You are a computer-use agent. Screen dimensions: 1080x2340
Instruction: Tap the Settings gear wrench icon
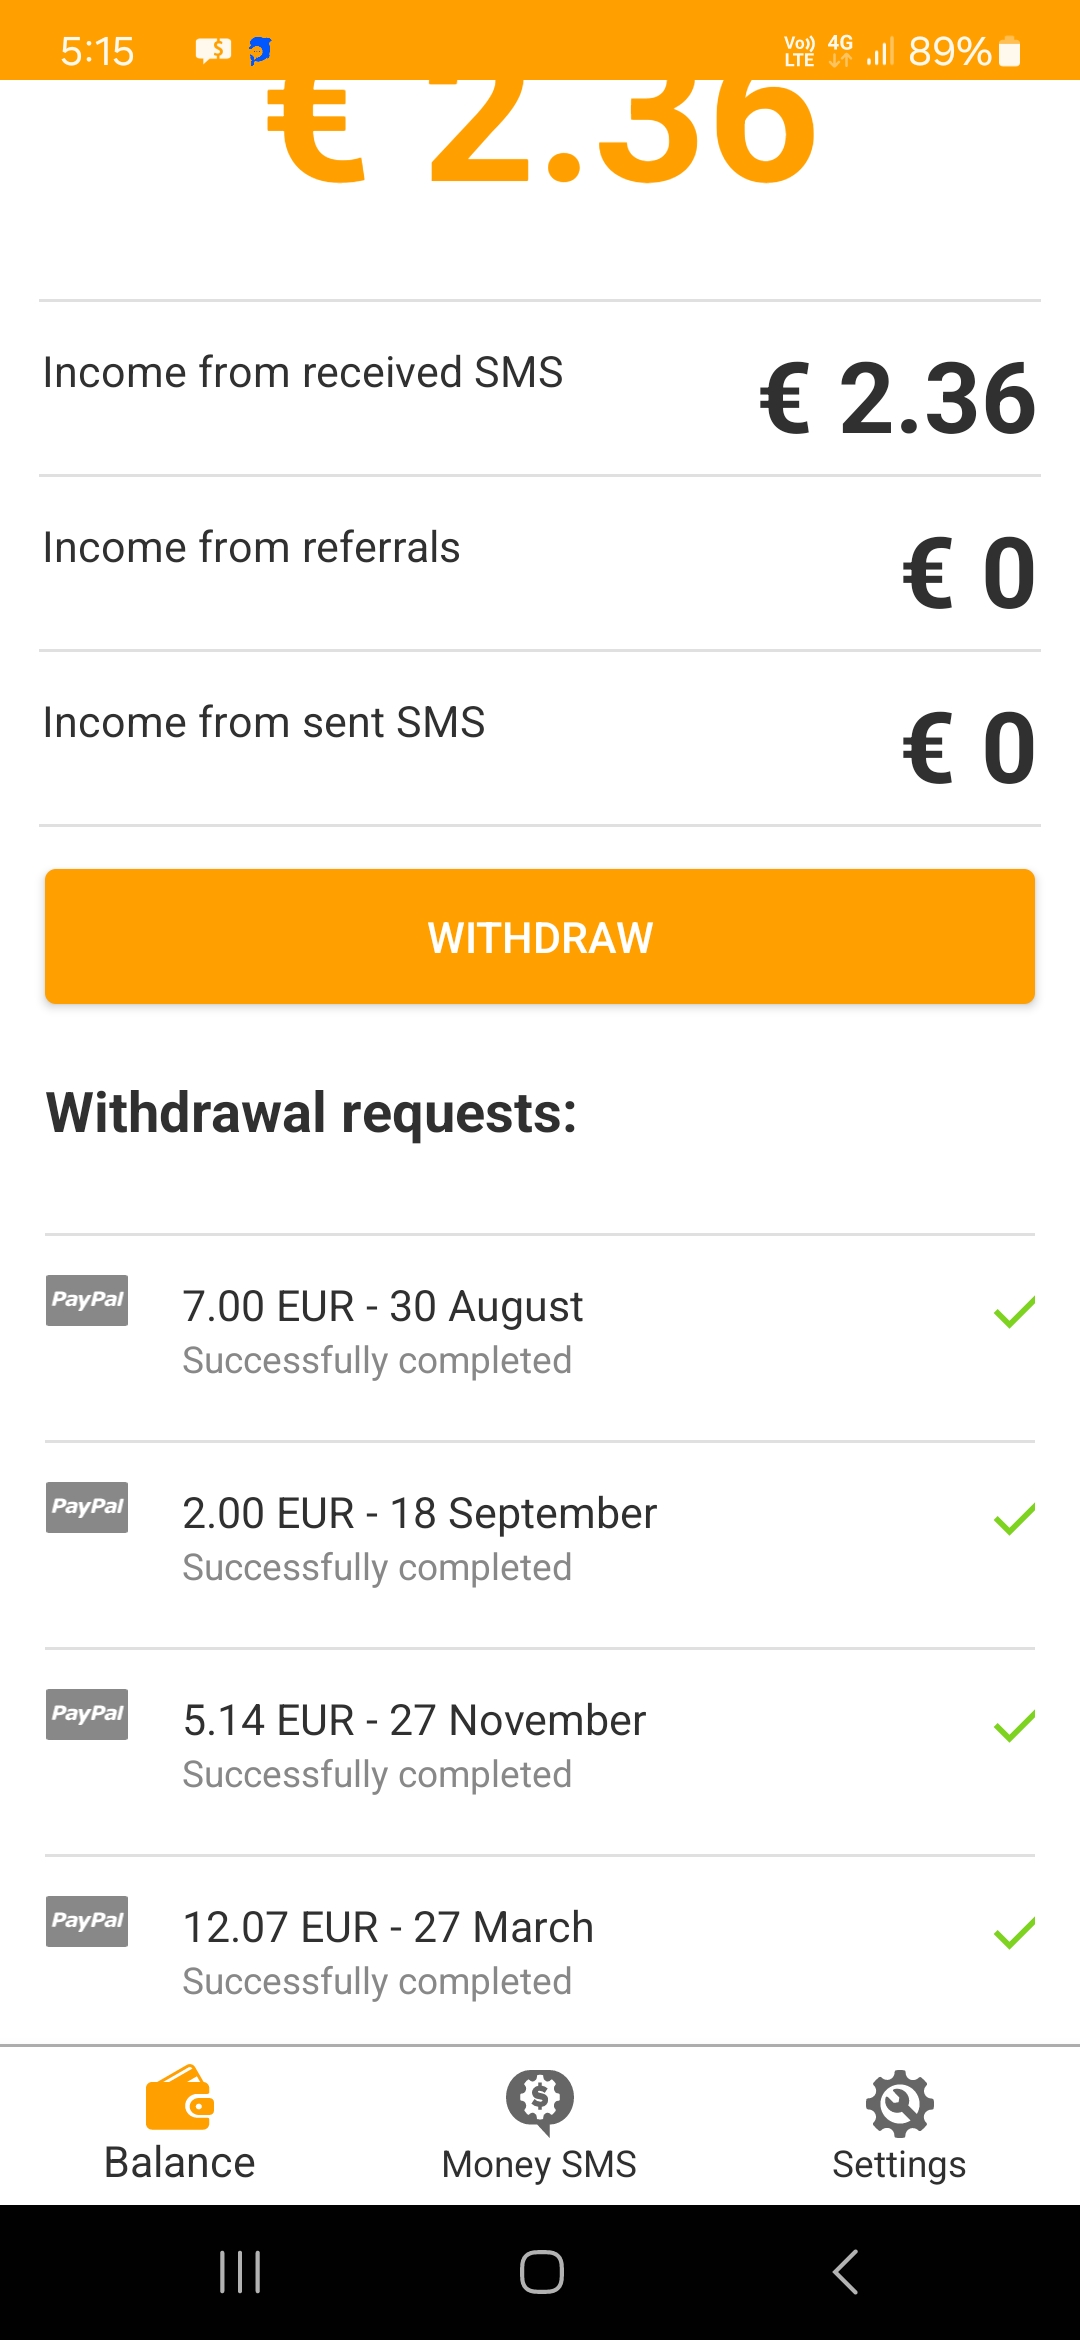tap(899, 2102)
